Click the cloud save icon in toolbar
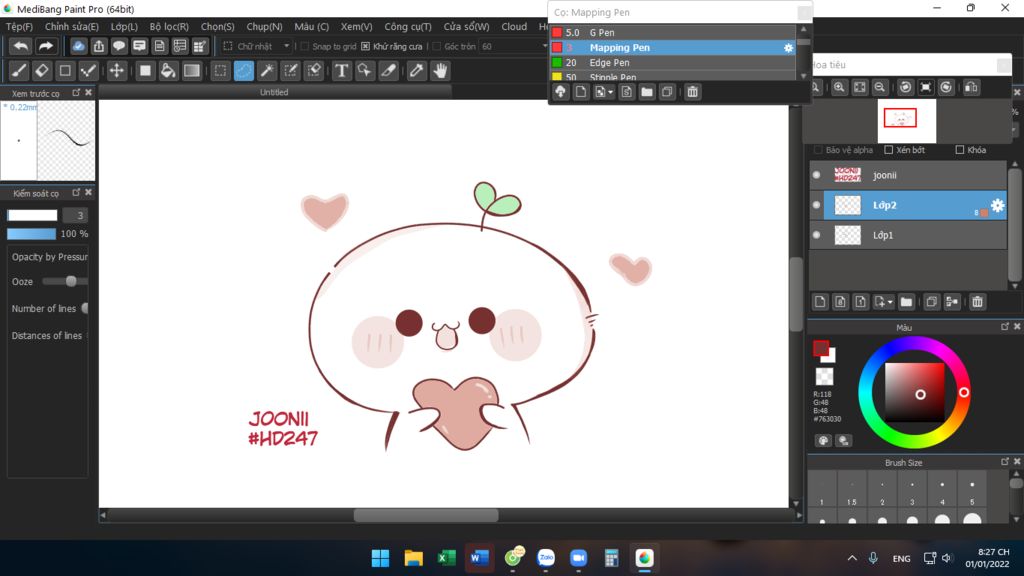Screen dimensions: 1024x576 coord(78,46)
